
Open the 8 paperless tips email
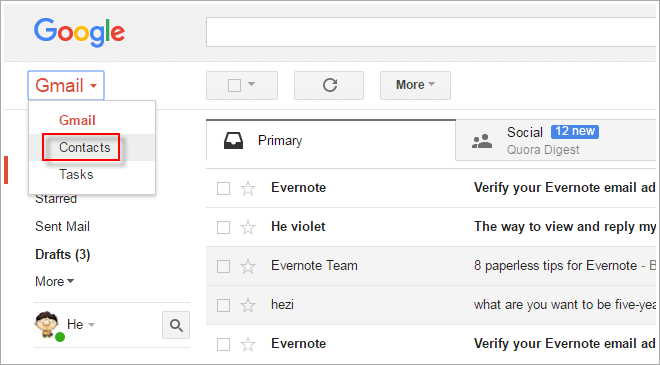[565, 266]
